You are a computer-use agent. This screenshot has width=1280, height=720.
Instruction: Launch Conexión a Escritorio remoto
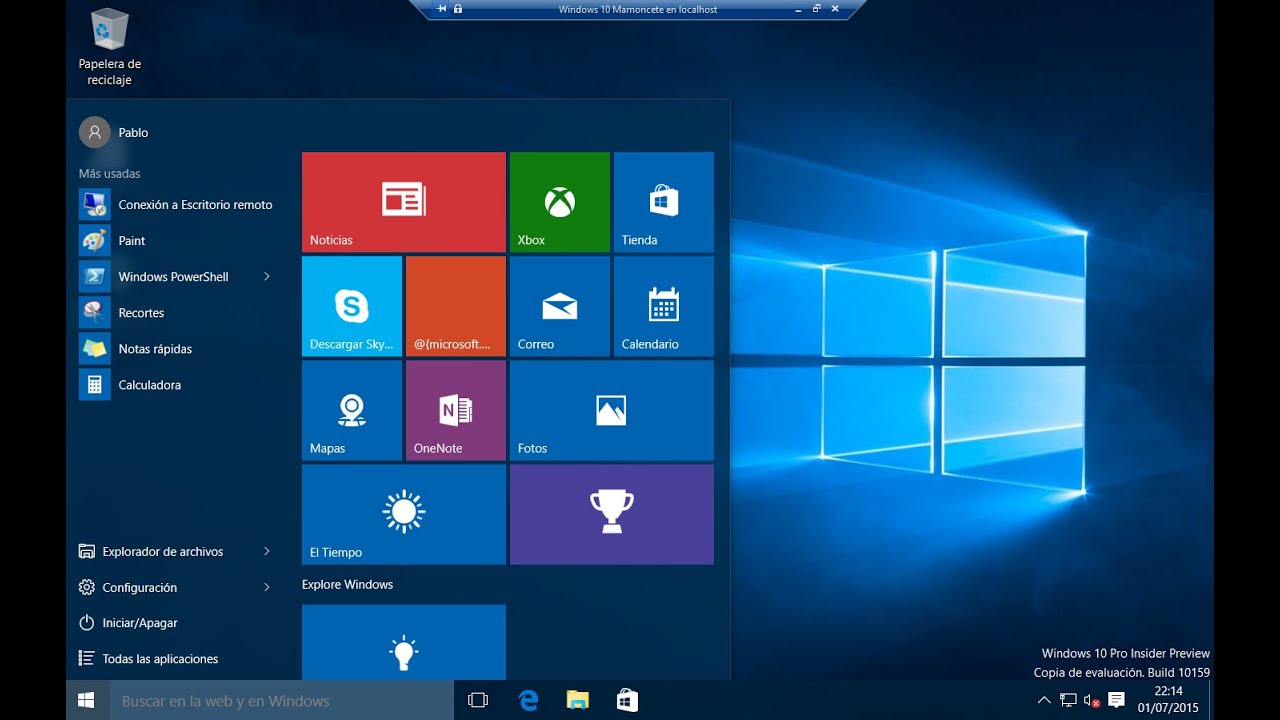point(176,205)
